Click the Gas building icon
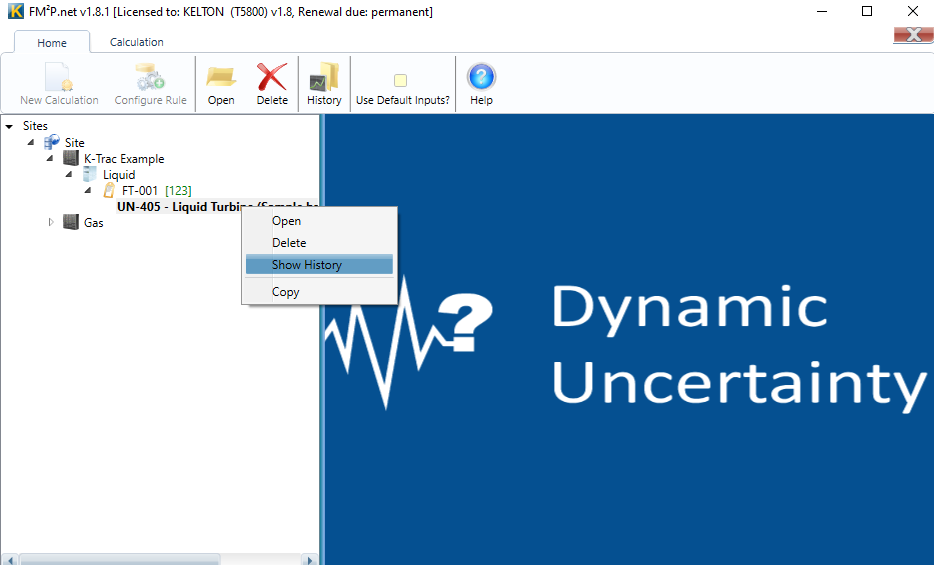 click(71, 222)
